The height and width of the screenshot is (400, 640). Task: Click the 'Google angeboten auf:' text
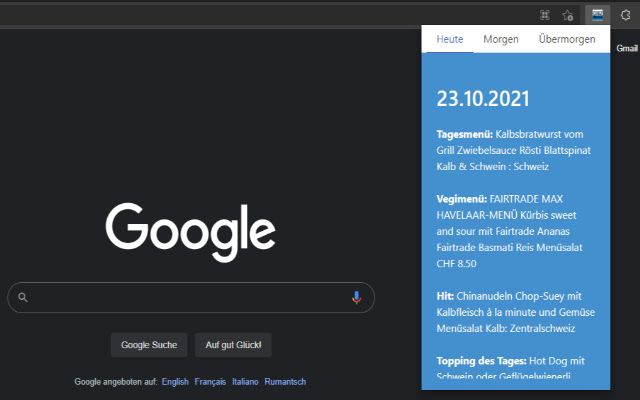[116, 382]
